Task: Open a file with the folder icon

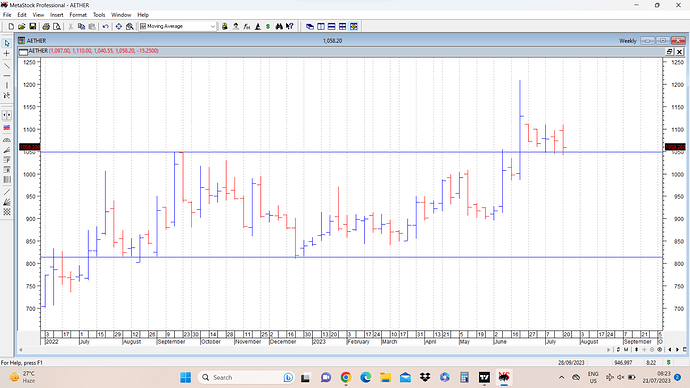Action: [22, 26]
